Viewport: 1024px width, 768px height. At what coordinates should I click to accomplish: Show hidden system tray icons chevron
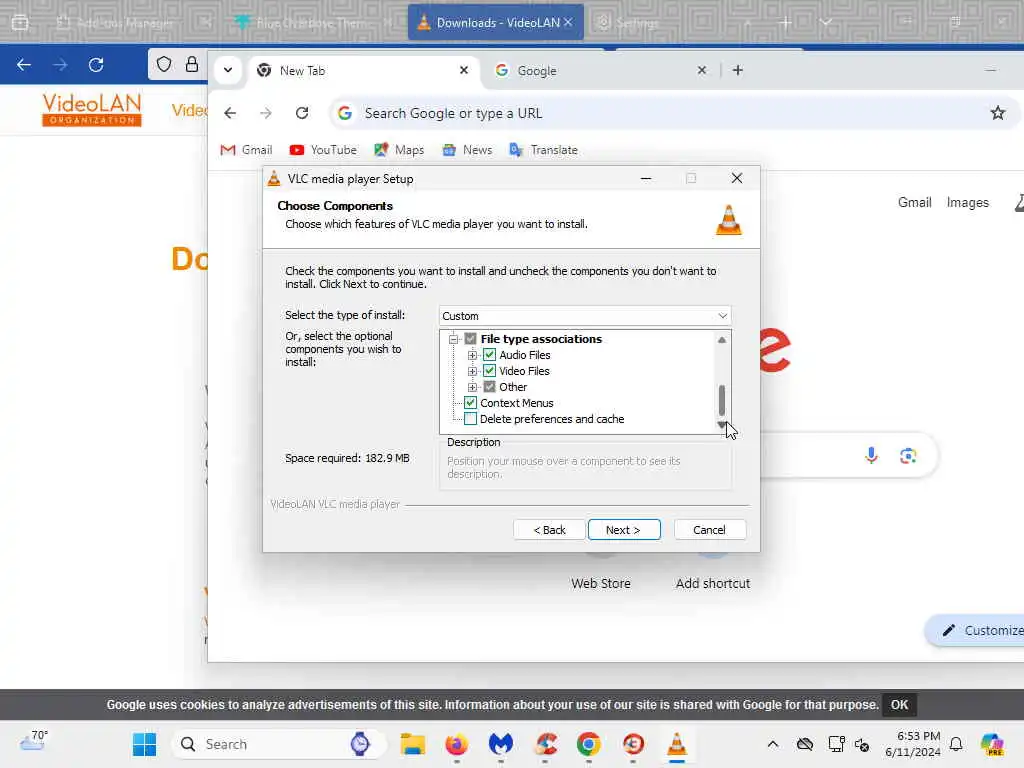point(773,744)
